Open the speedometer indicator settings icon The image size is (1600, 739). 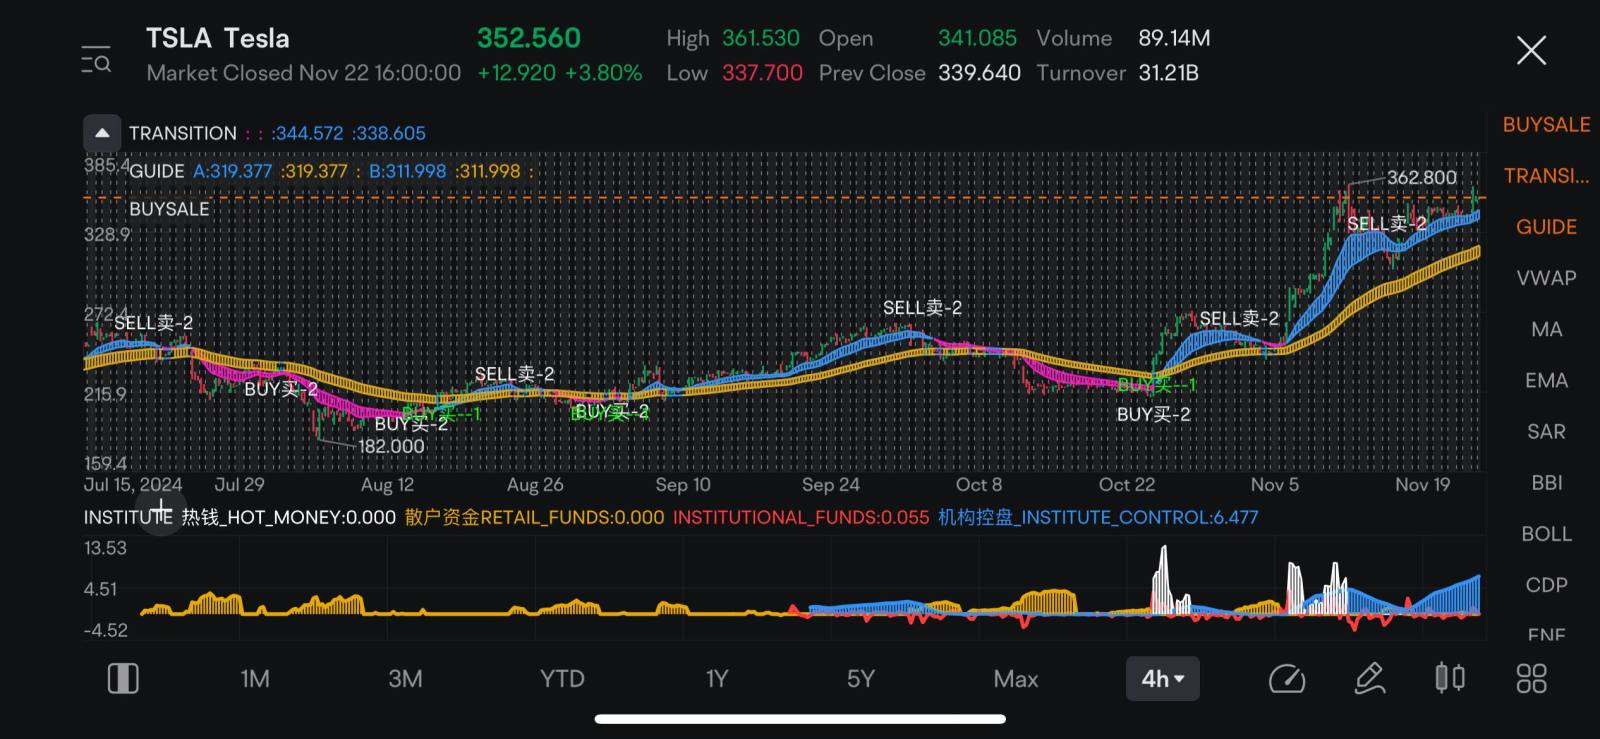[x=1287, y=679]
